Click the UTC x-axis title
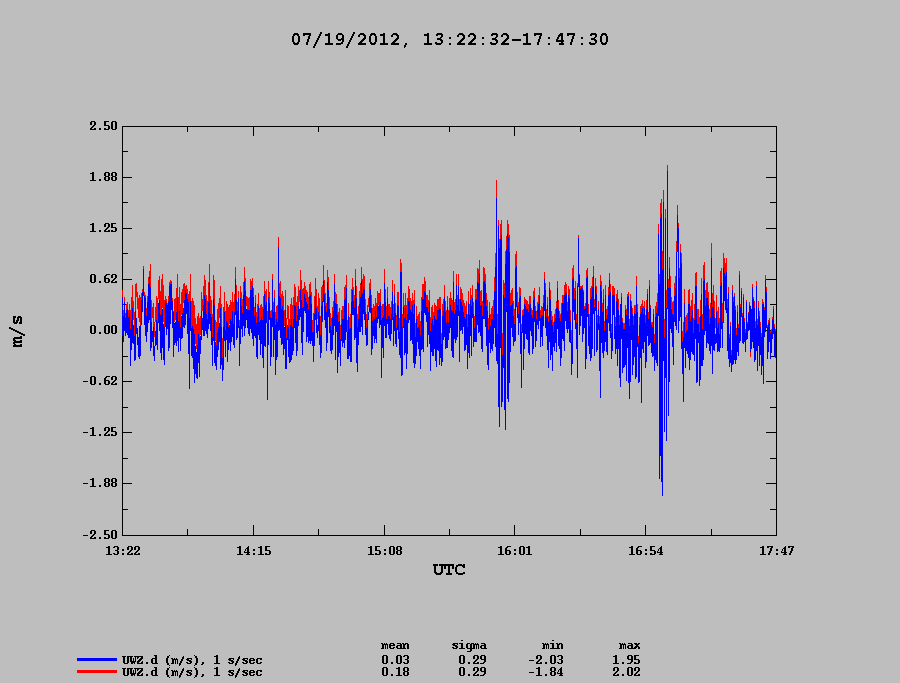900x683 pixels. (449, 570)
